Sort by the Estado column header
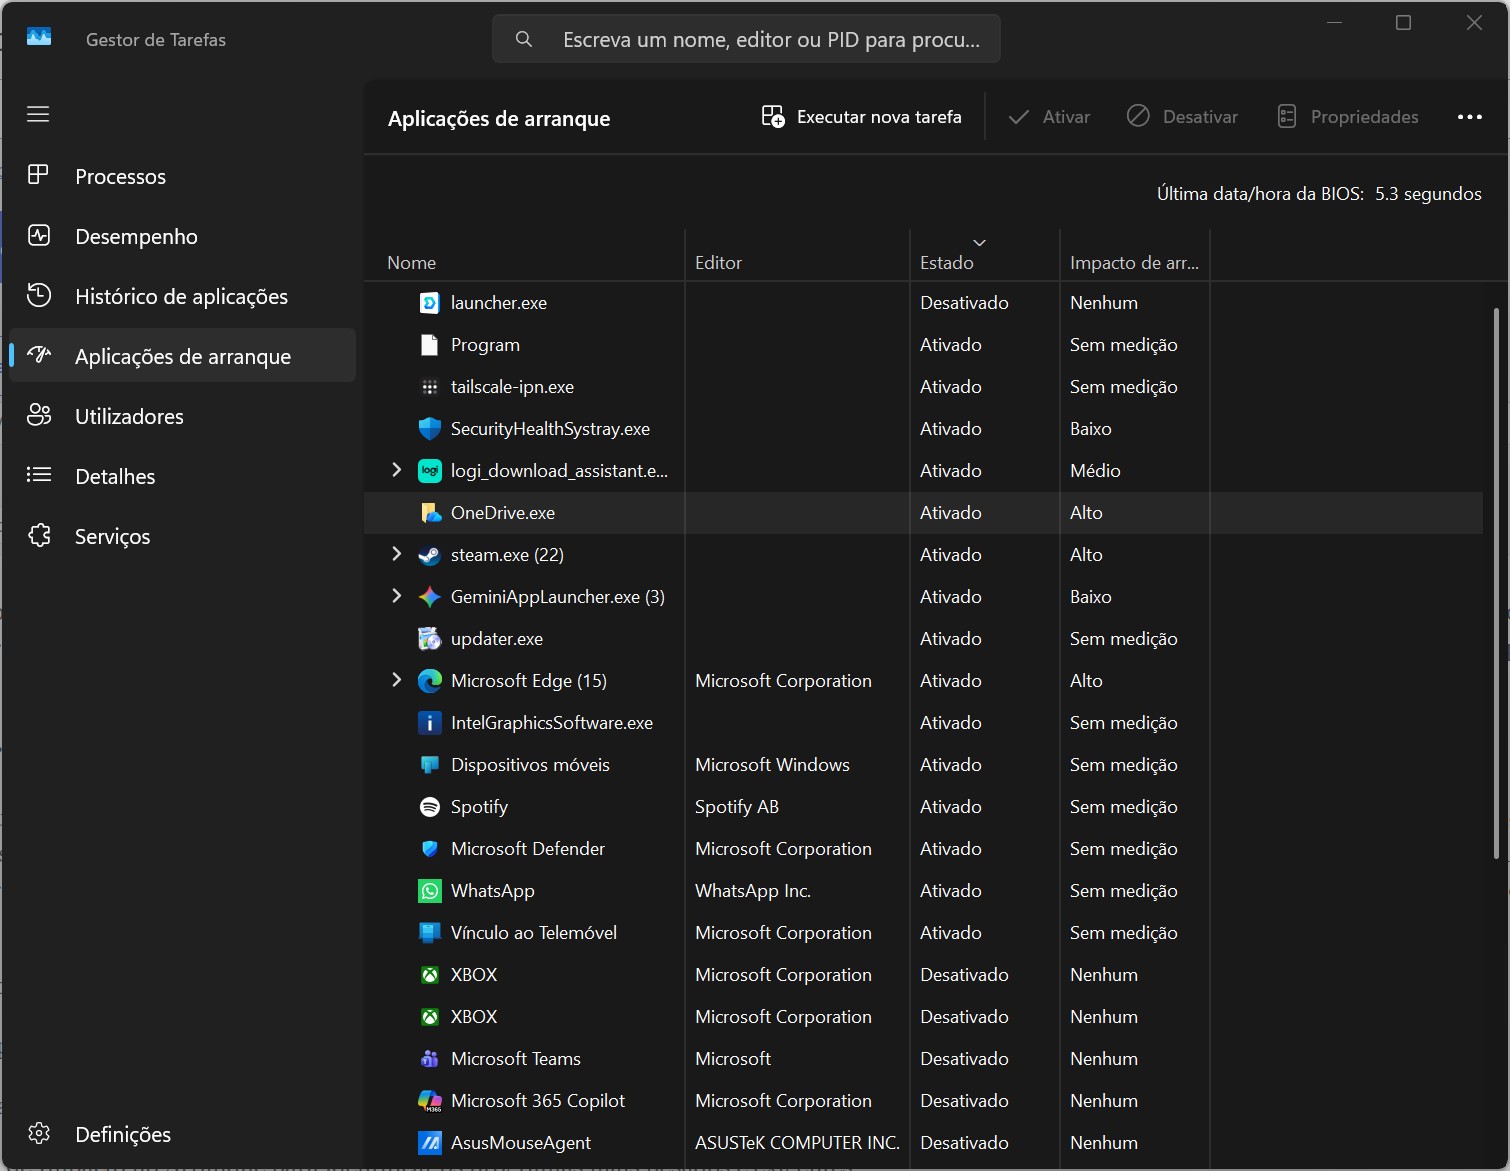The width and height of the screenshot is (1510, 1171). (984, 256)
